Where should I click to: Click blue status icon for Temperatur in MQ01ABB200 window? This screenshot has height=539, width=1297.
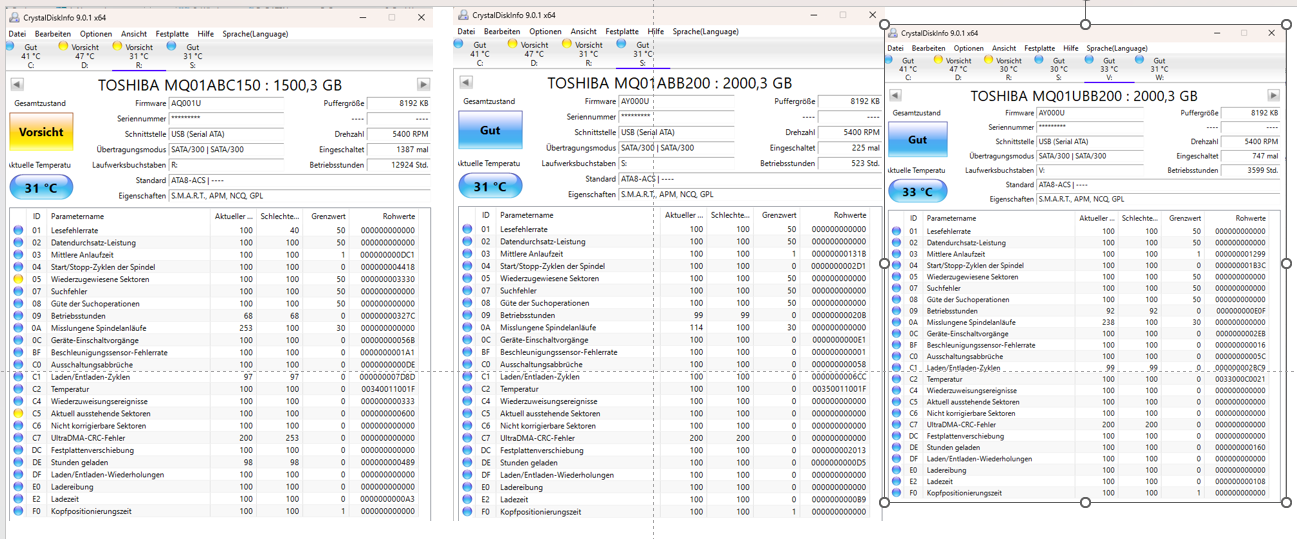pos(467,389)
